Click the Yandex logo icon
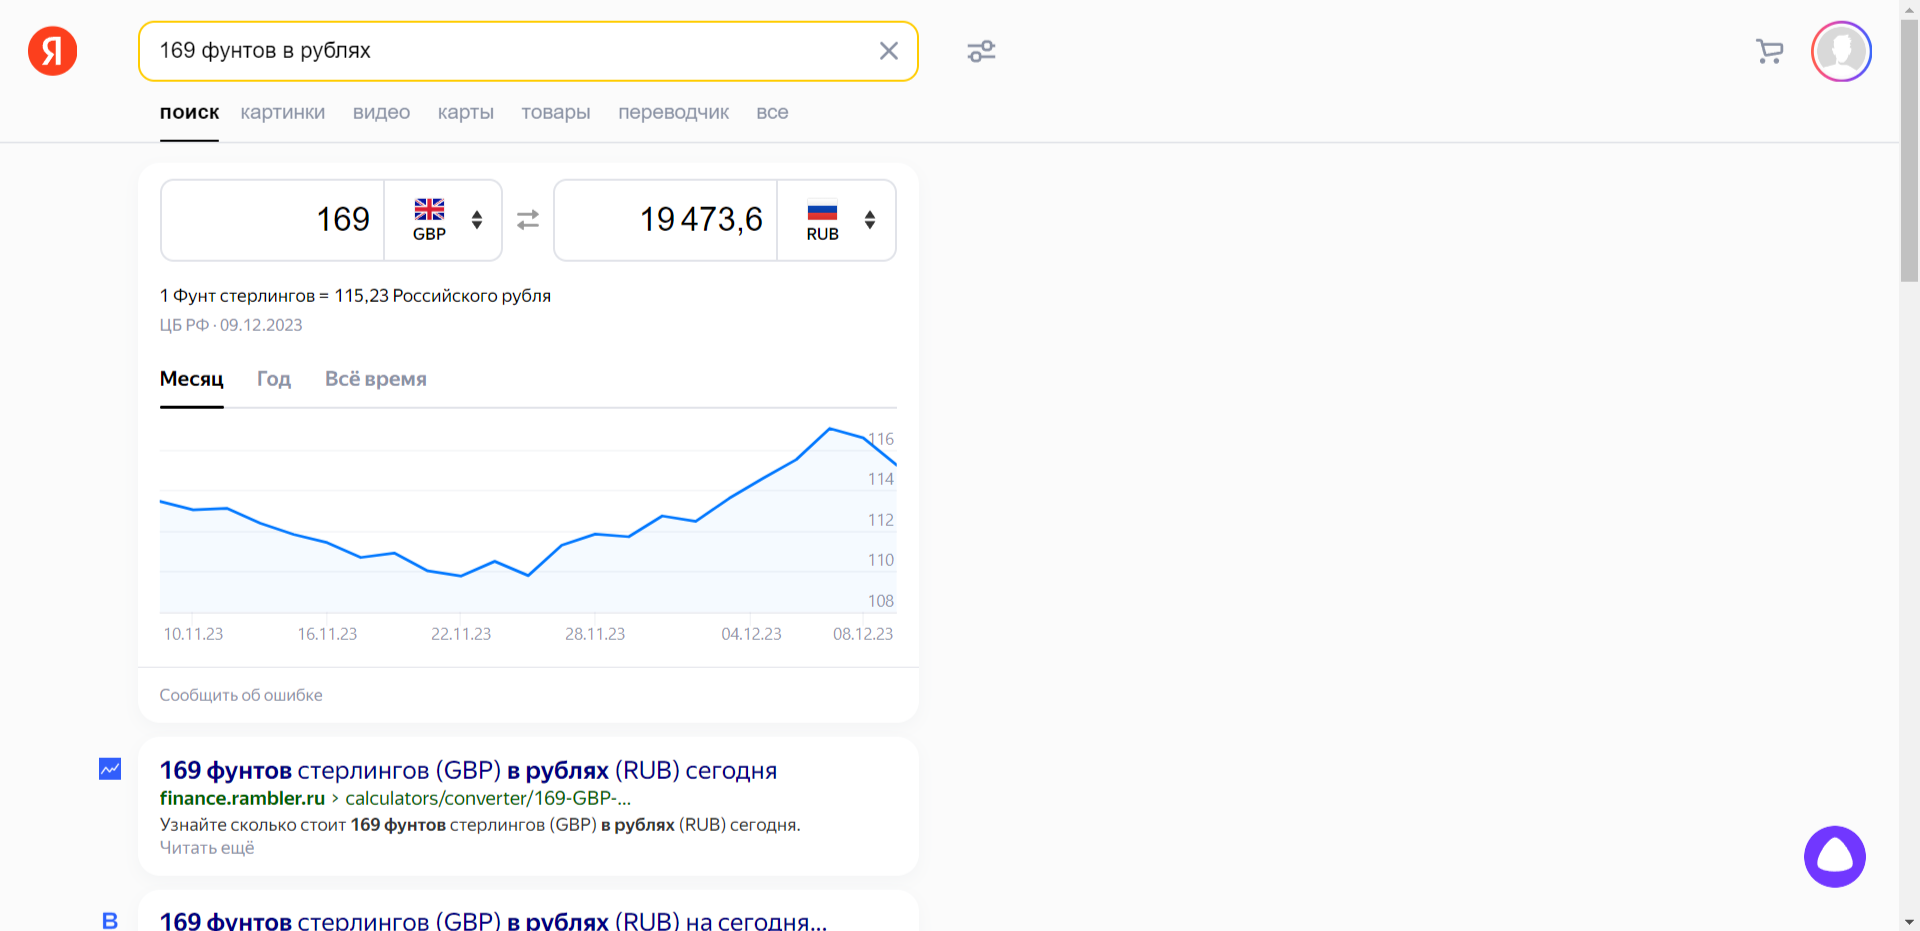 point(52,51)
